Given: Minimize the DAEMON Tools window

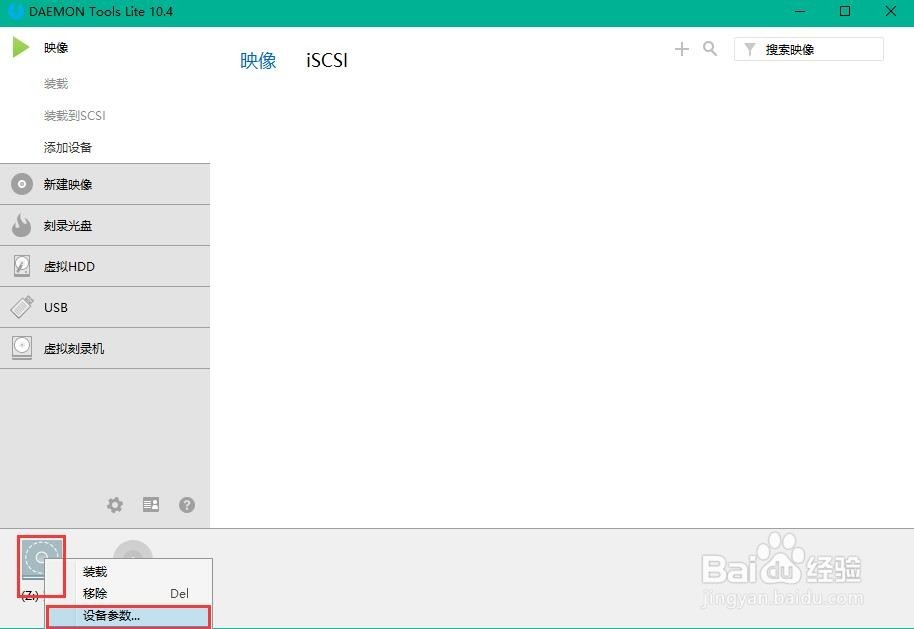Looking at the screenshot, I should point(800,11).
